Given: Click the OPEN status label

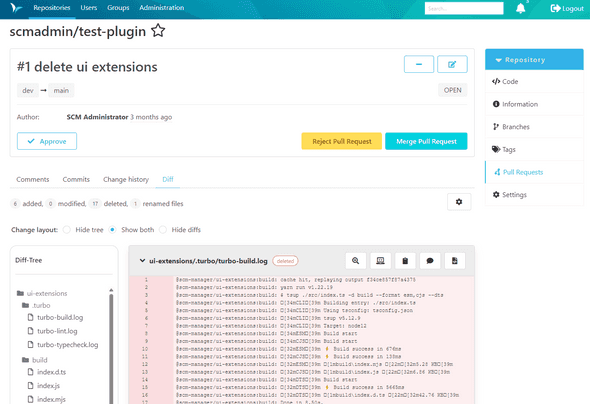Looking at the screenshot, I should click(x=453, y=90).
